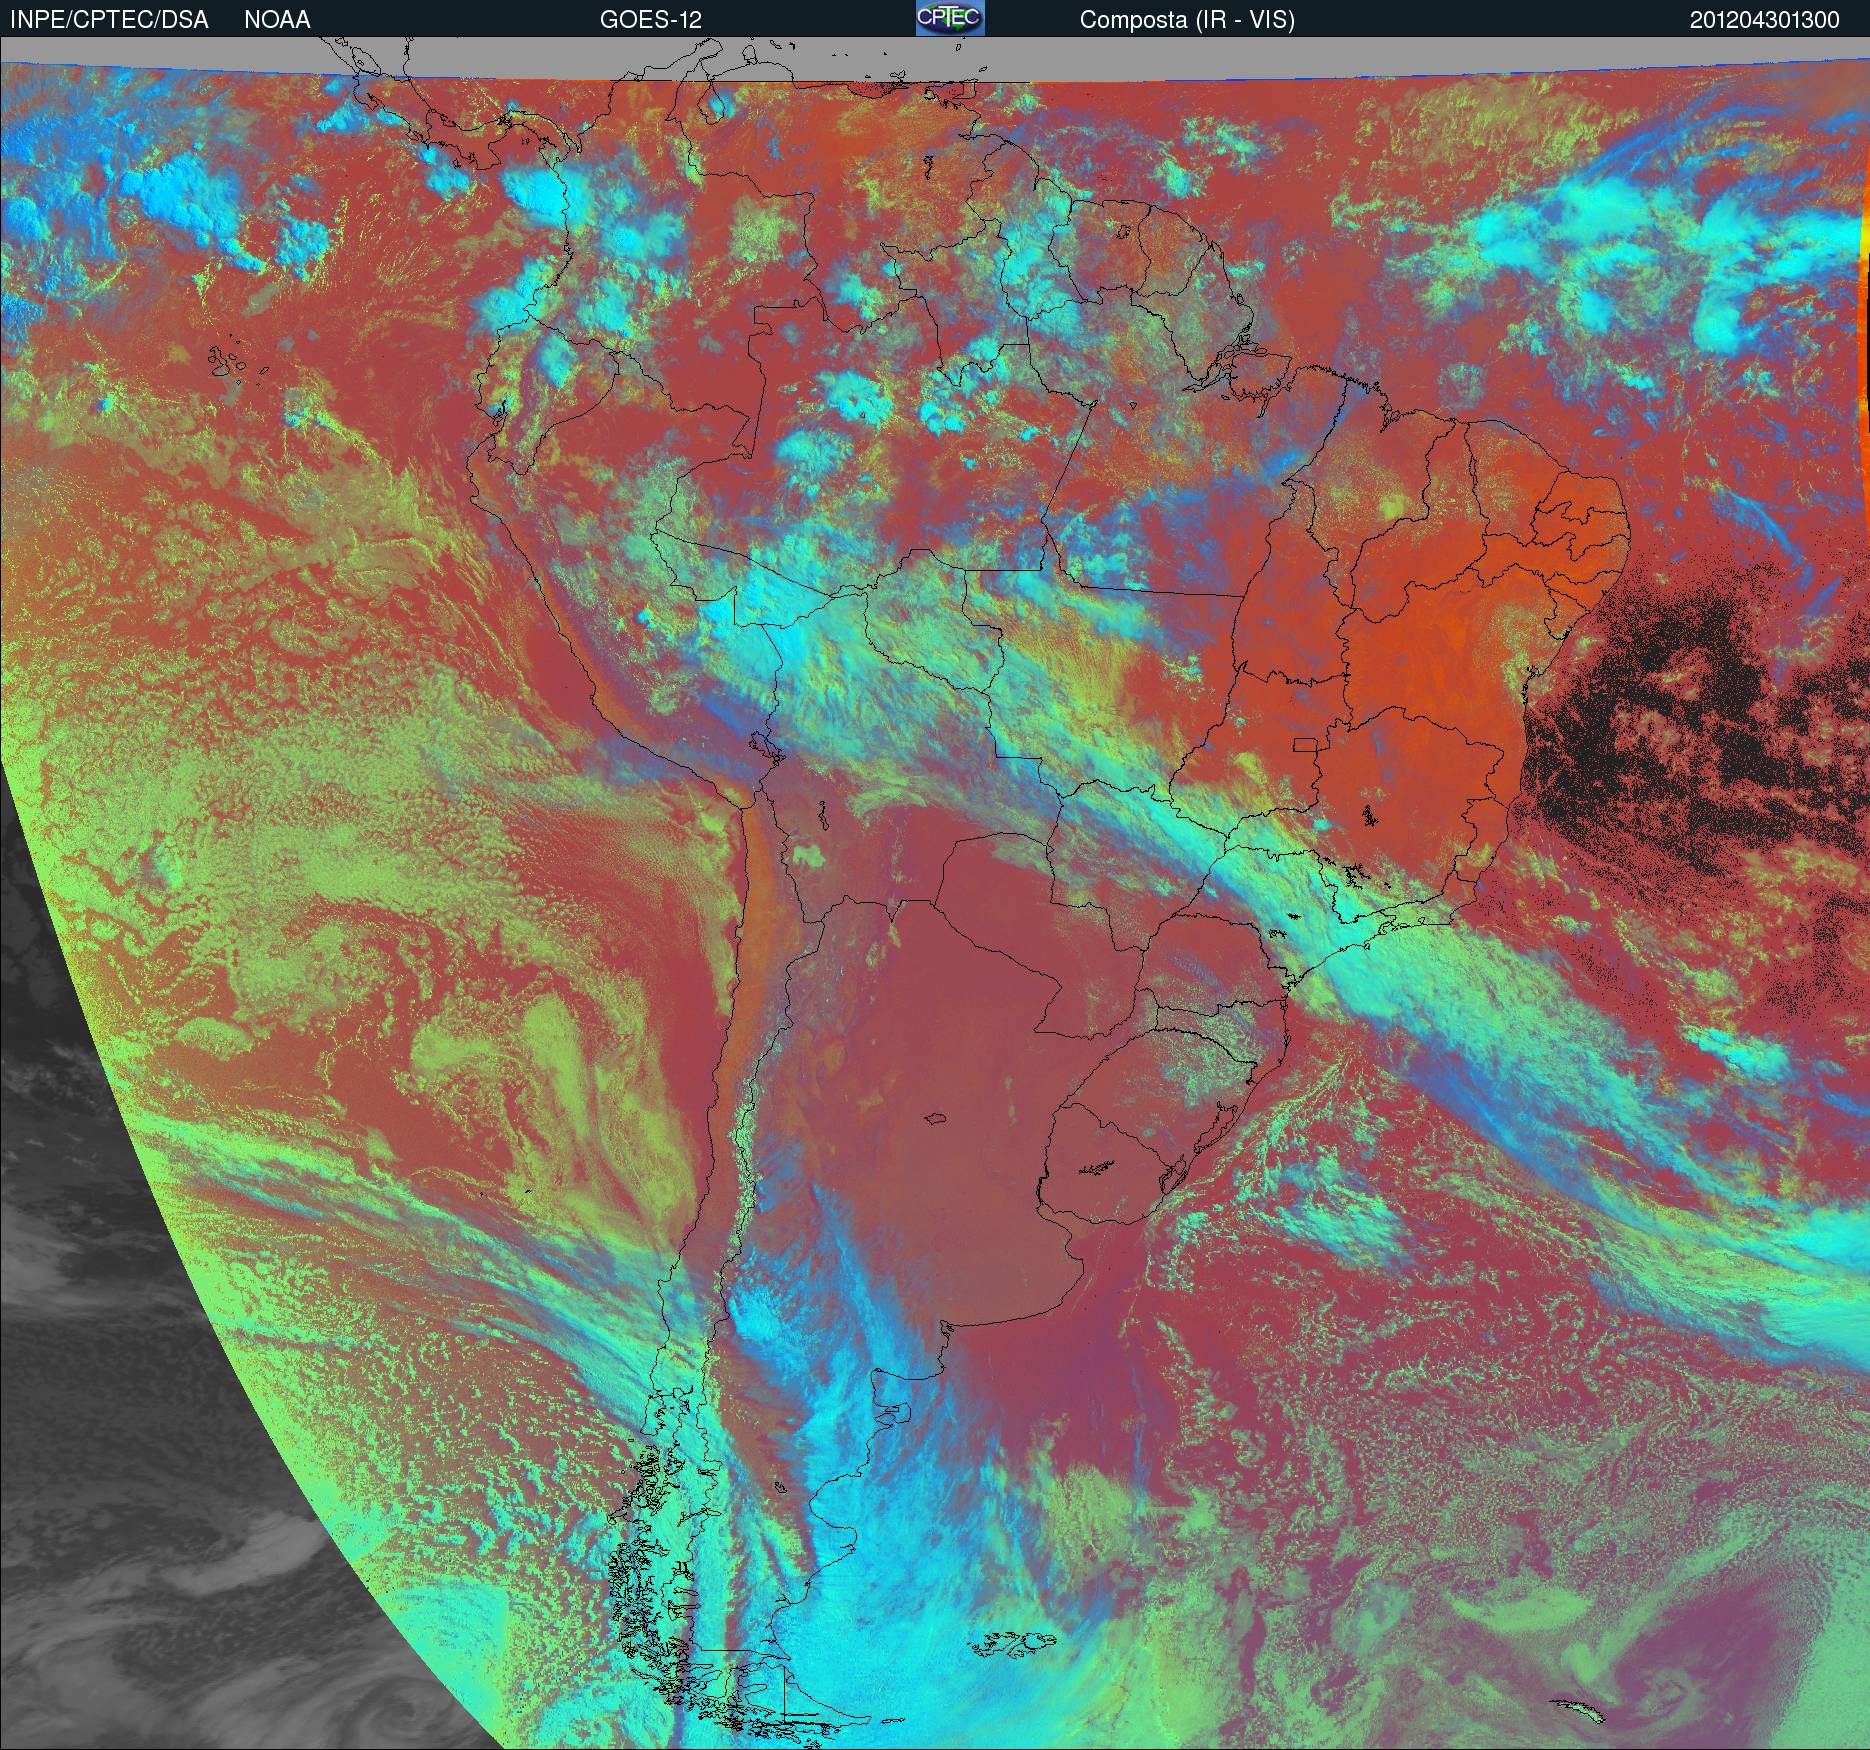Click the INPE/CPTEC/DSA header text
The width and height of the screenshot is (1870, 1750).
[109, 20]
